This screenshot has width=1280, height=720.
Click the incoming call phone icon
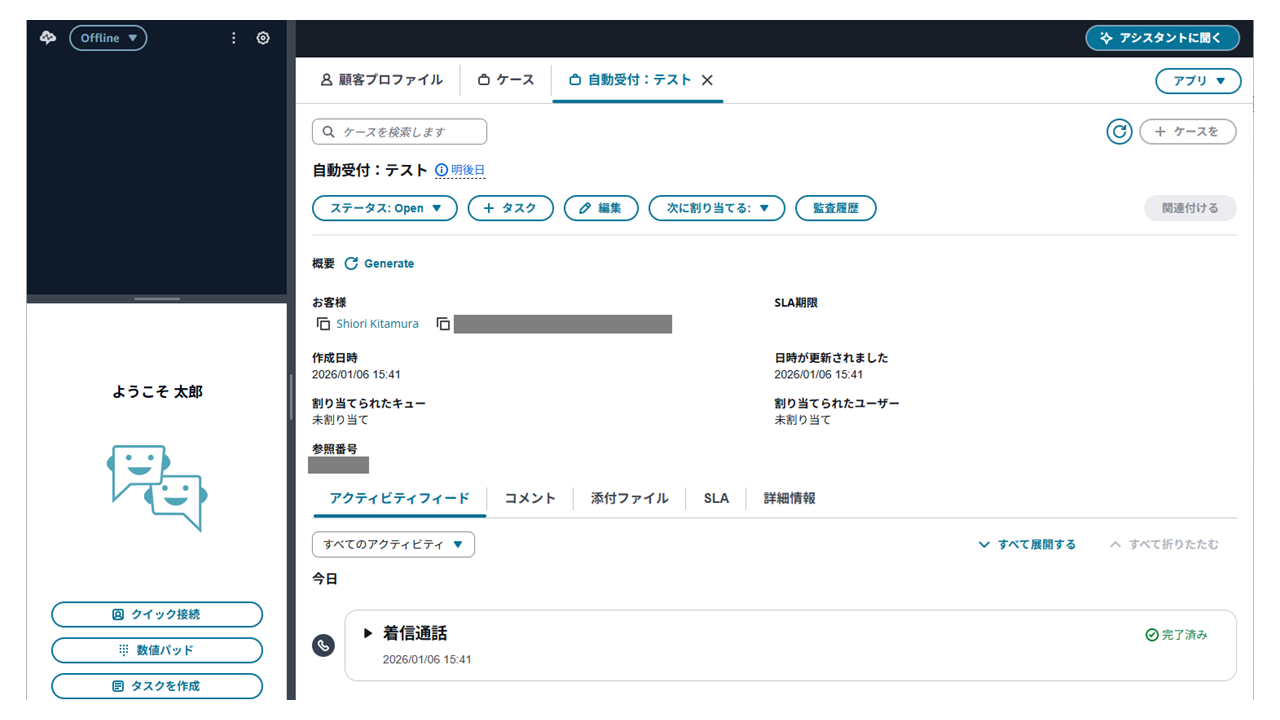click(x=323, y=645)
